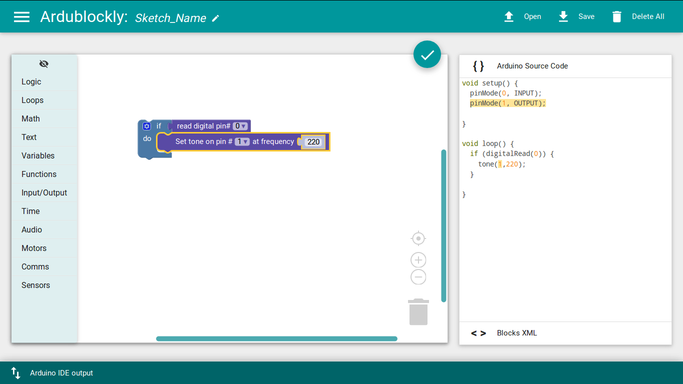This screenshot has height=384, width=683.
Task: Click the void setup() code line
Action: [490, 83]
